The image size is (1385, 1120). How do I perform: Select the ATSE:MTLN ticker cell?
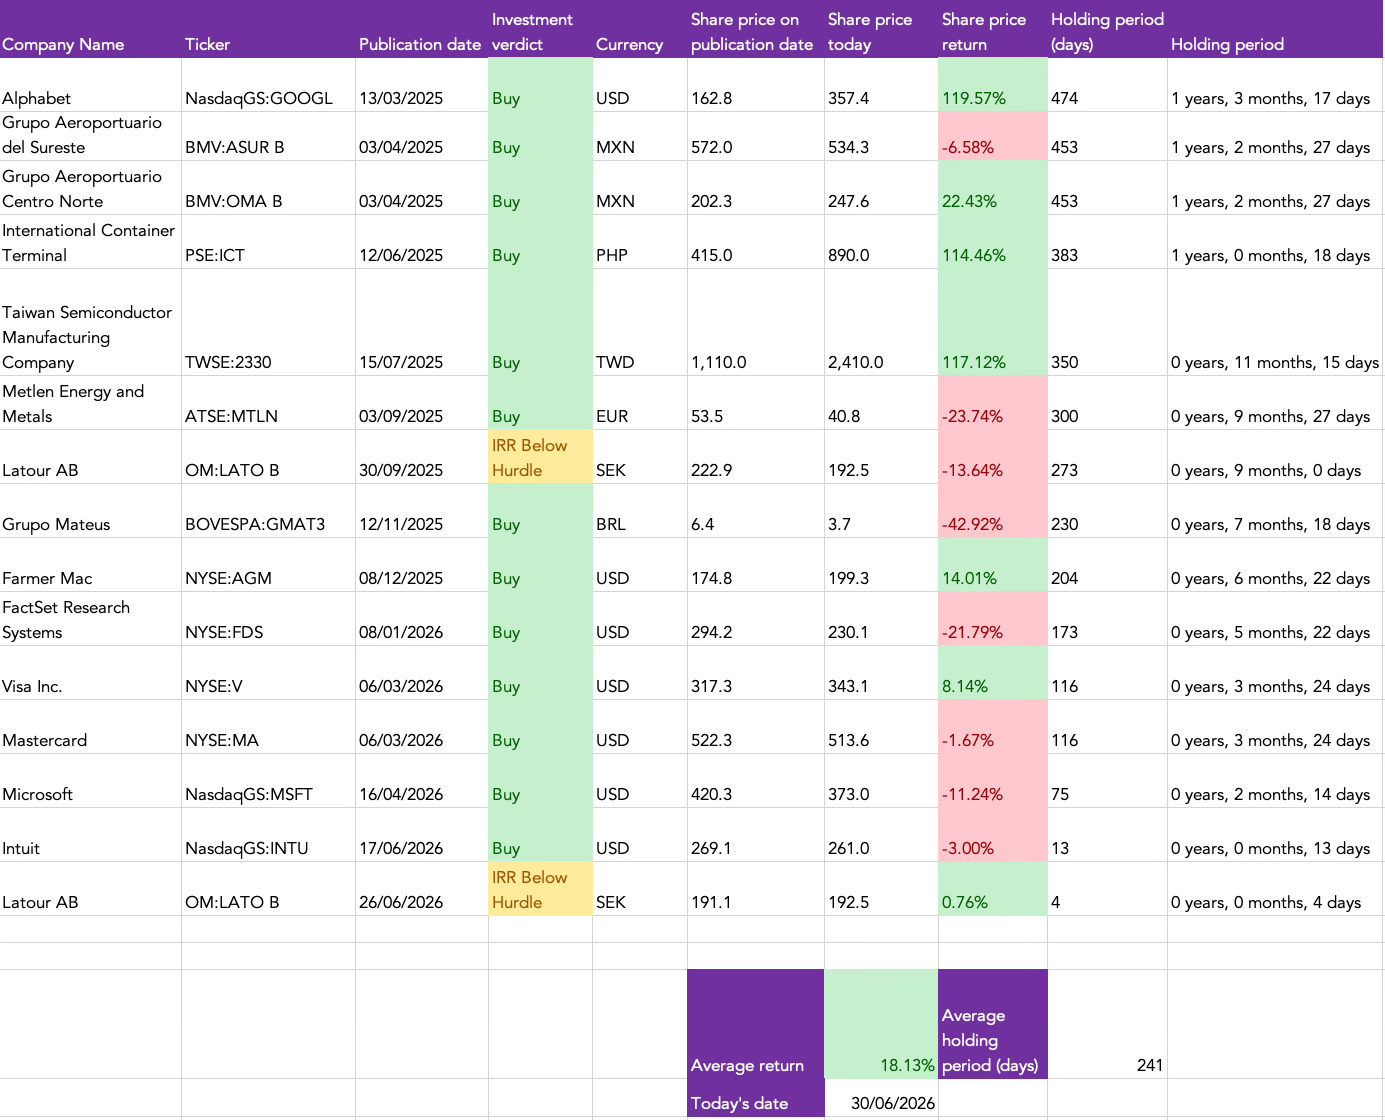point(268,403)
